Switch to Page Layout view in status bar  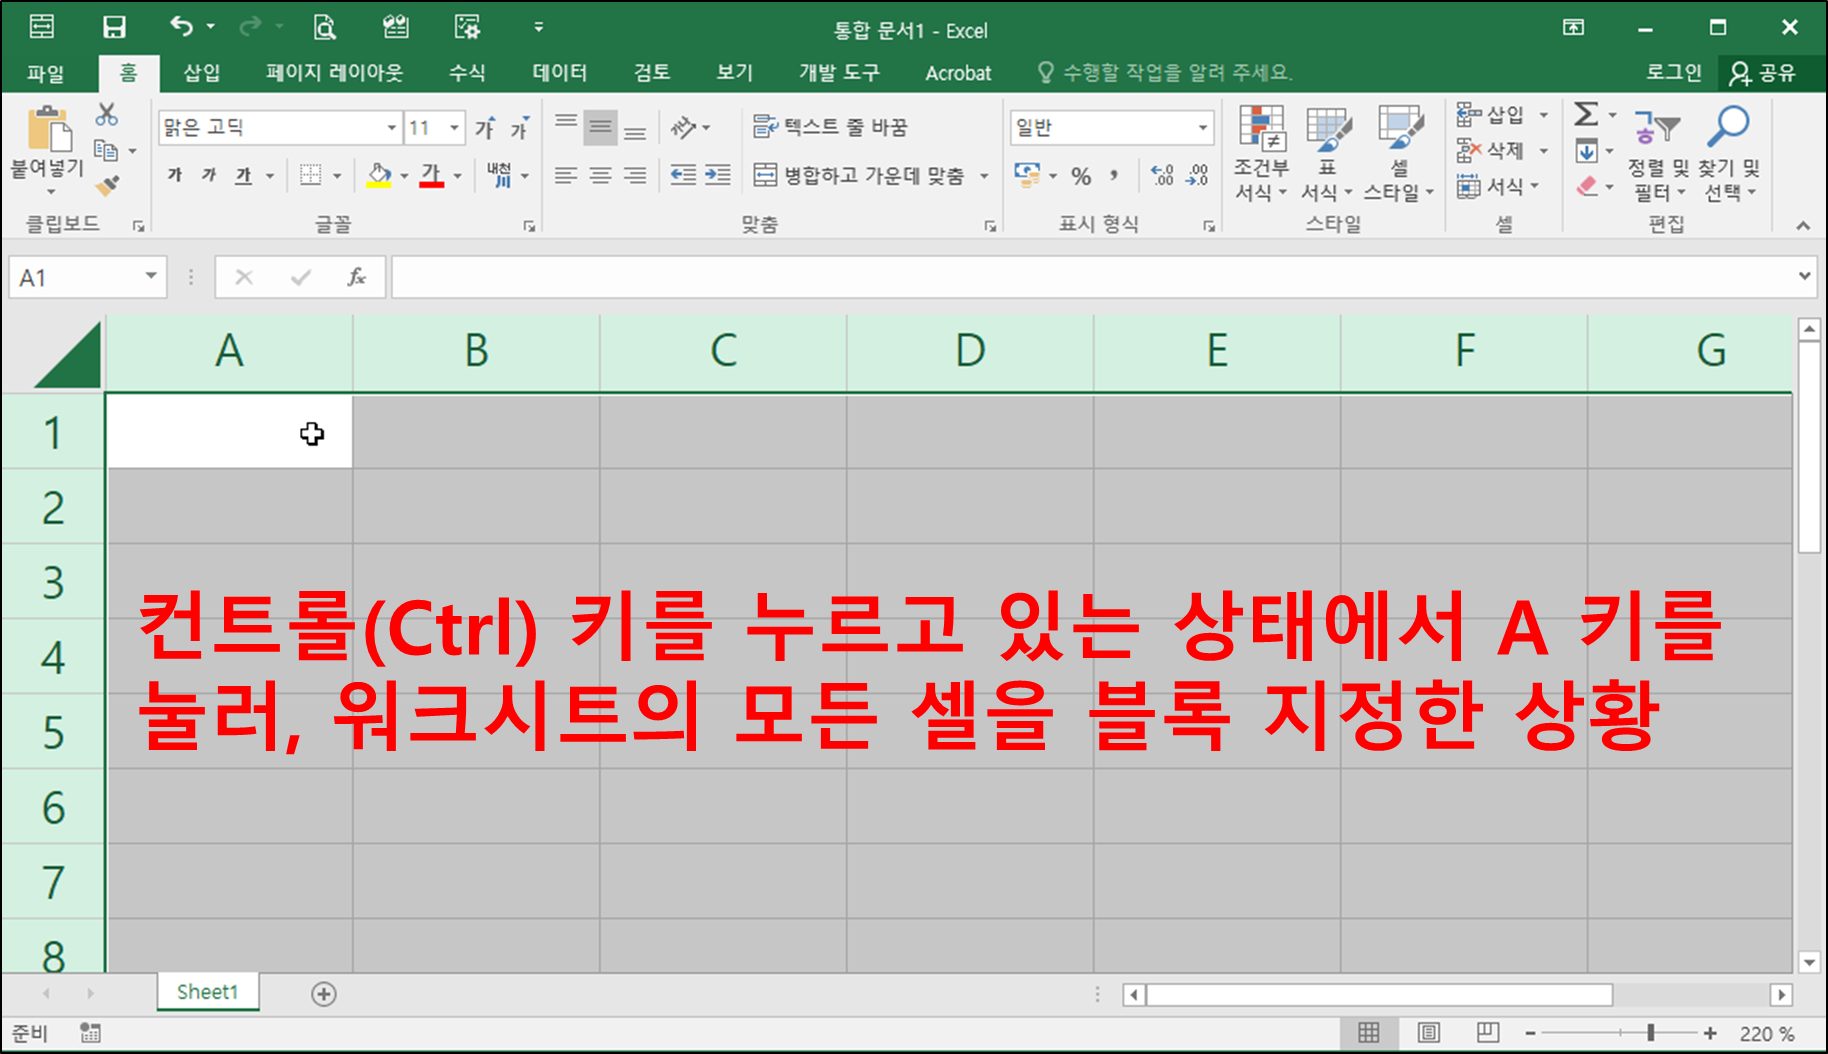(x=1429, y=1033)
